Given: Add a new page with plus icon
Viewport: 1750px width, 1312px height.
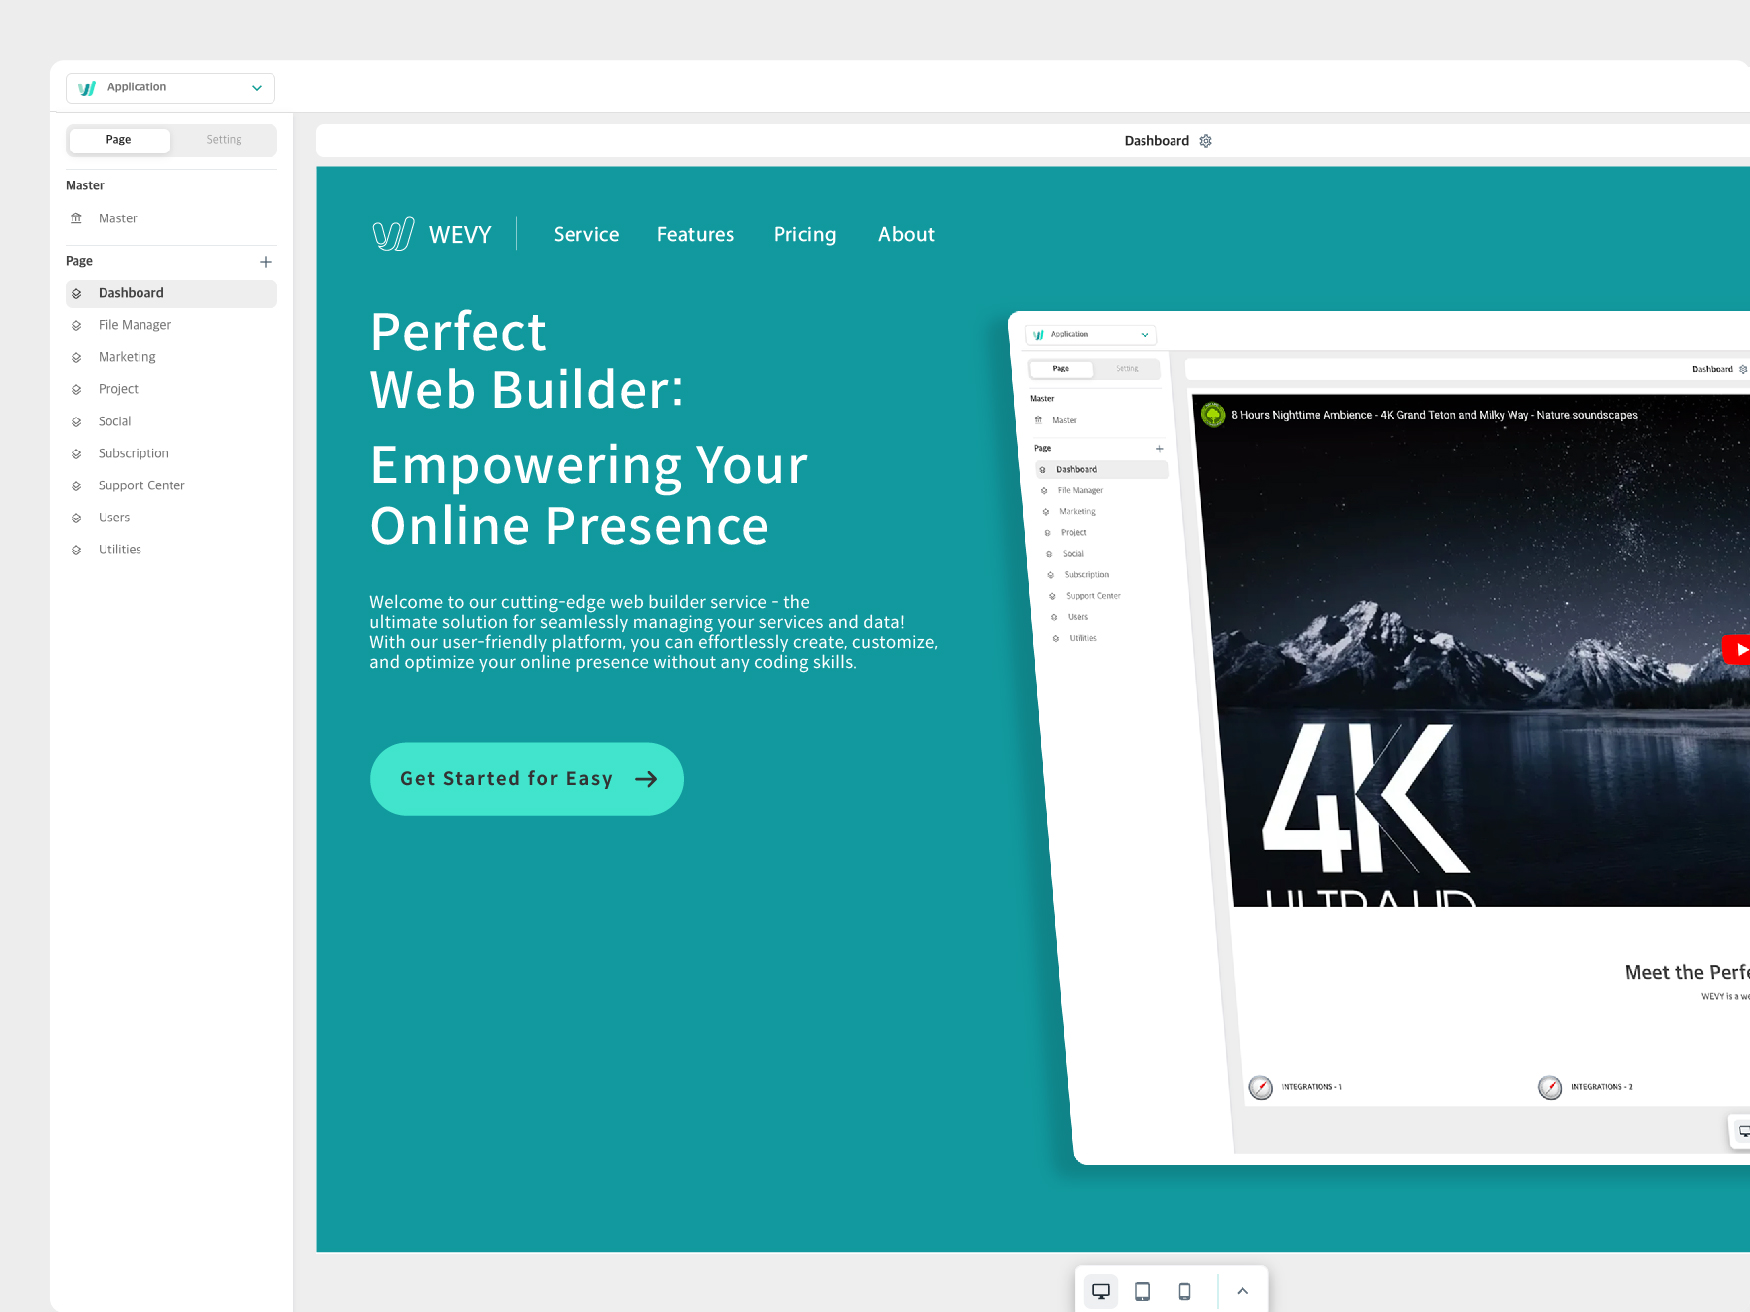Looking at the screenshot, I should click(x=266, y=262).
